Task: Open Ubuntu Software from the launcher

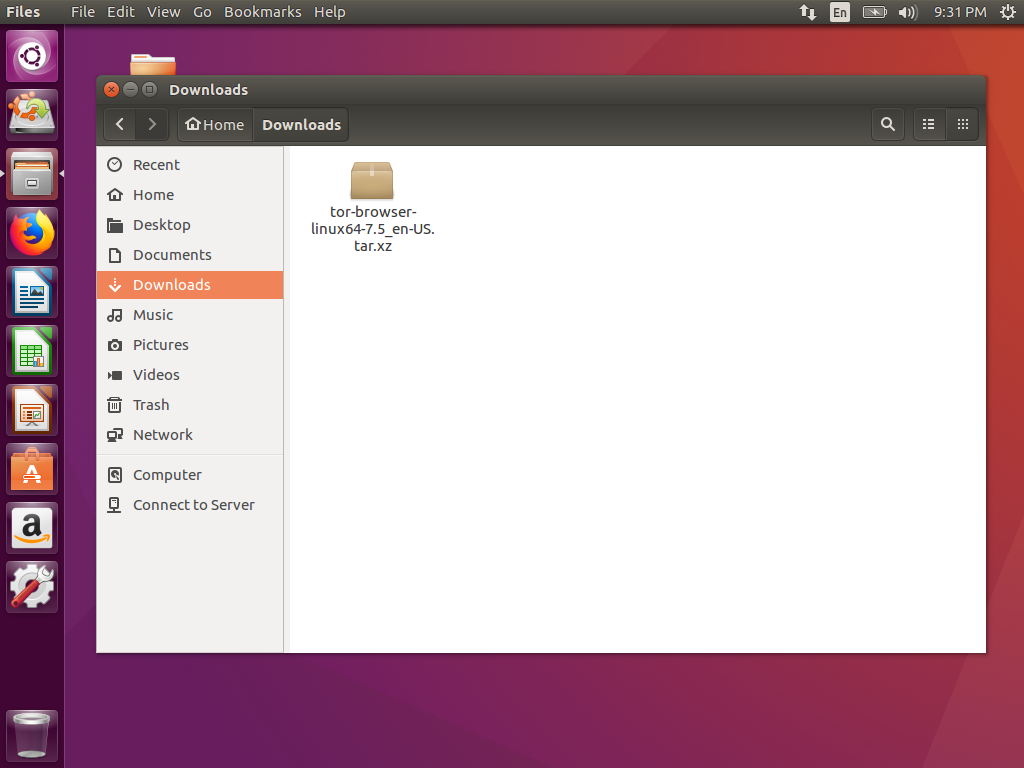Action: click(x=33, y=469)
